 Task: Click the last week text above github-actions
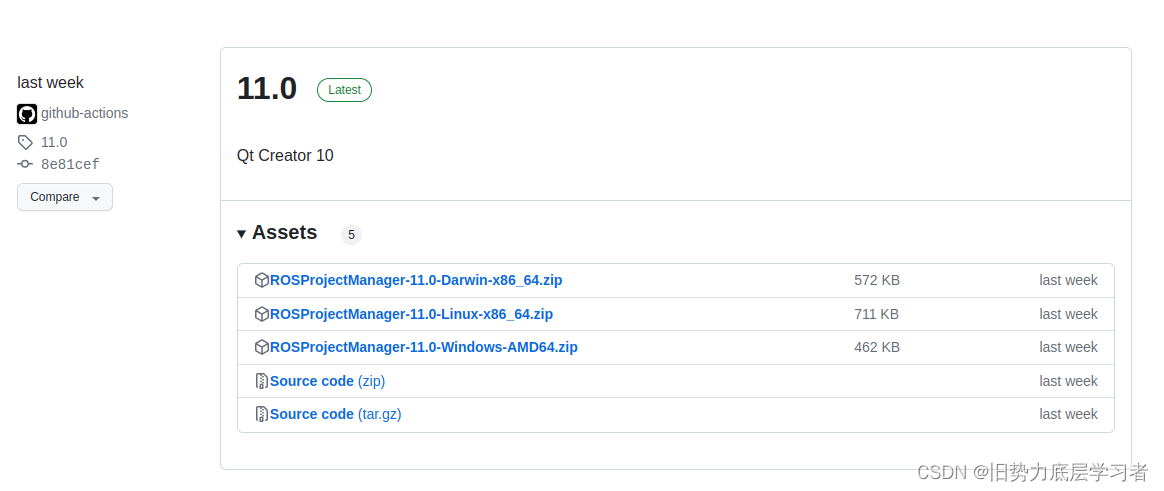point(50,82)
